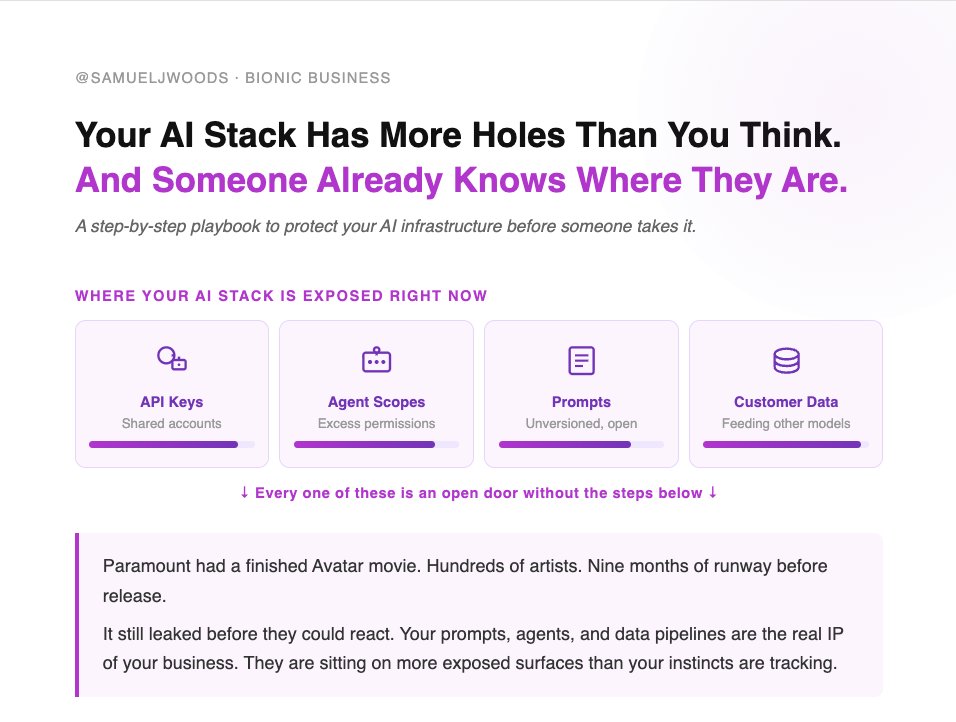Click the Prompts exposure progress bar
This screenshot has height=722, width=956.
coord(581,445)
